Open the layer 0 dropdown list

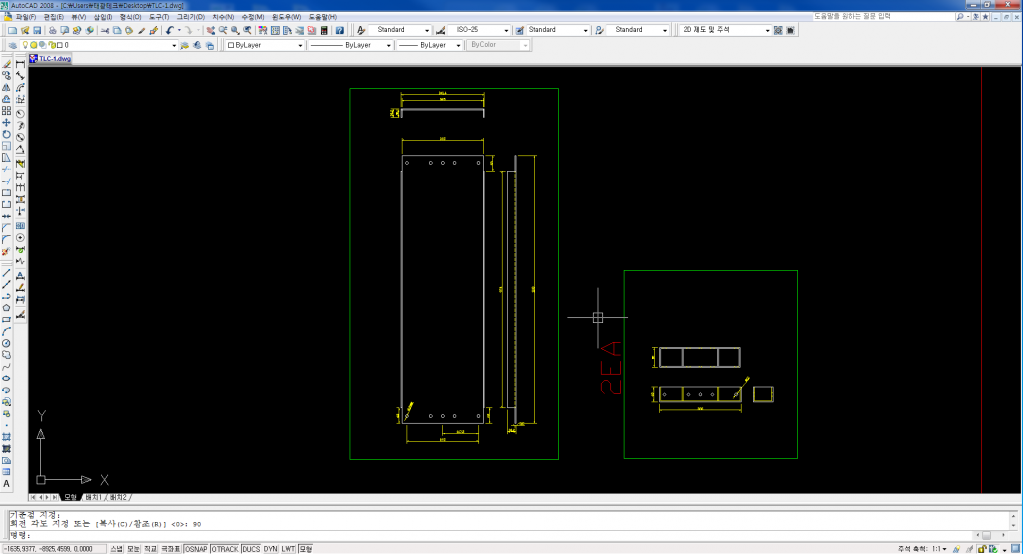pyautogui.click(x=174, y=46)
